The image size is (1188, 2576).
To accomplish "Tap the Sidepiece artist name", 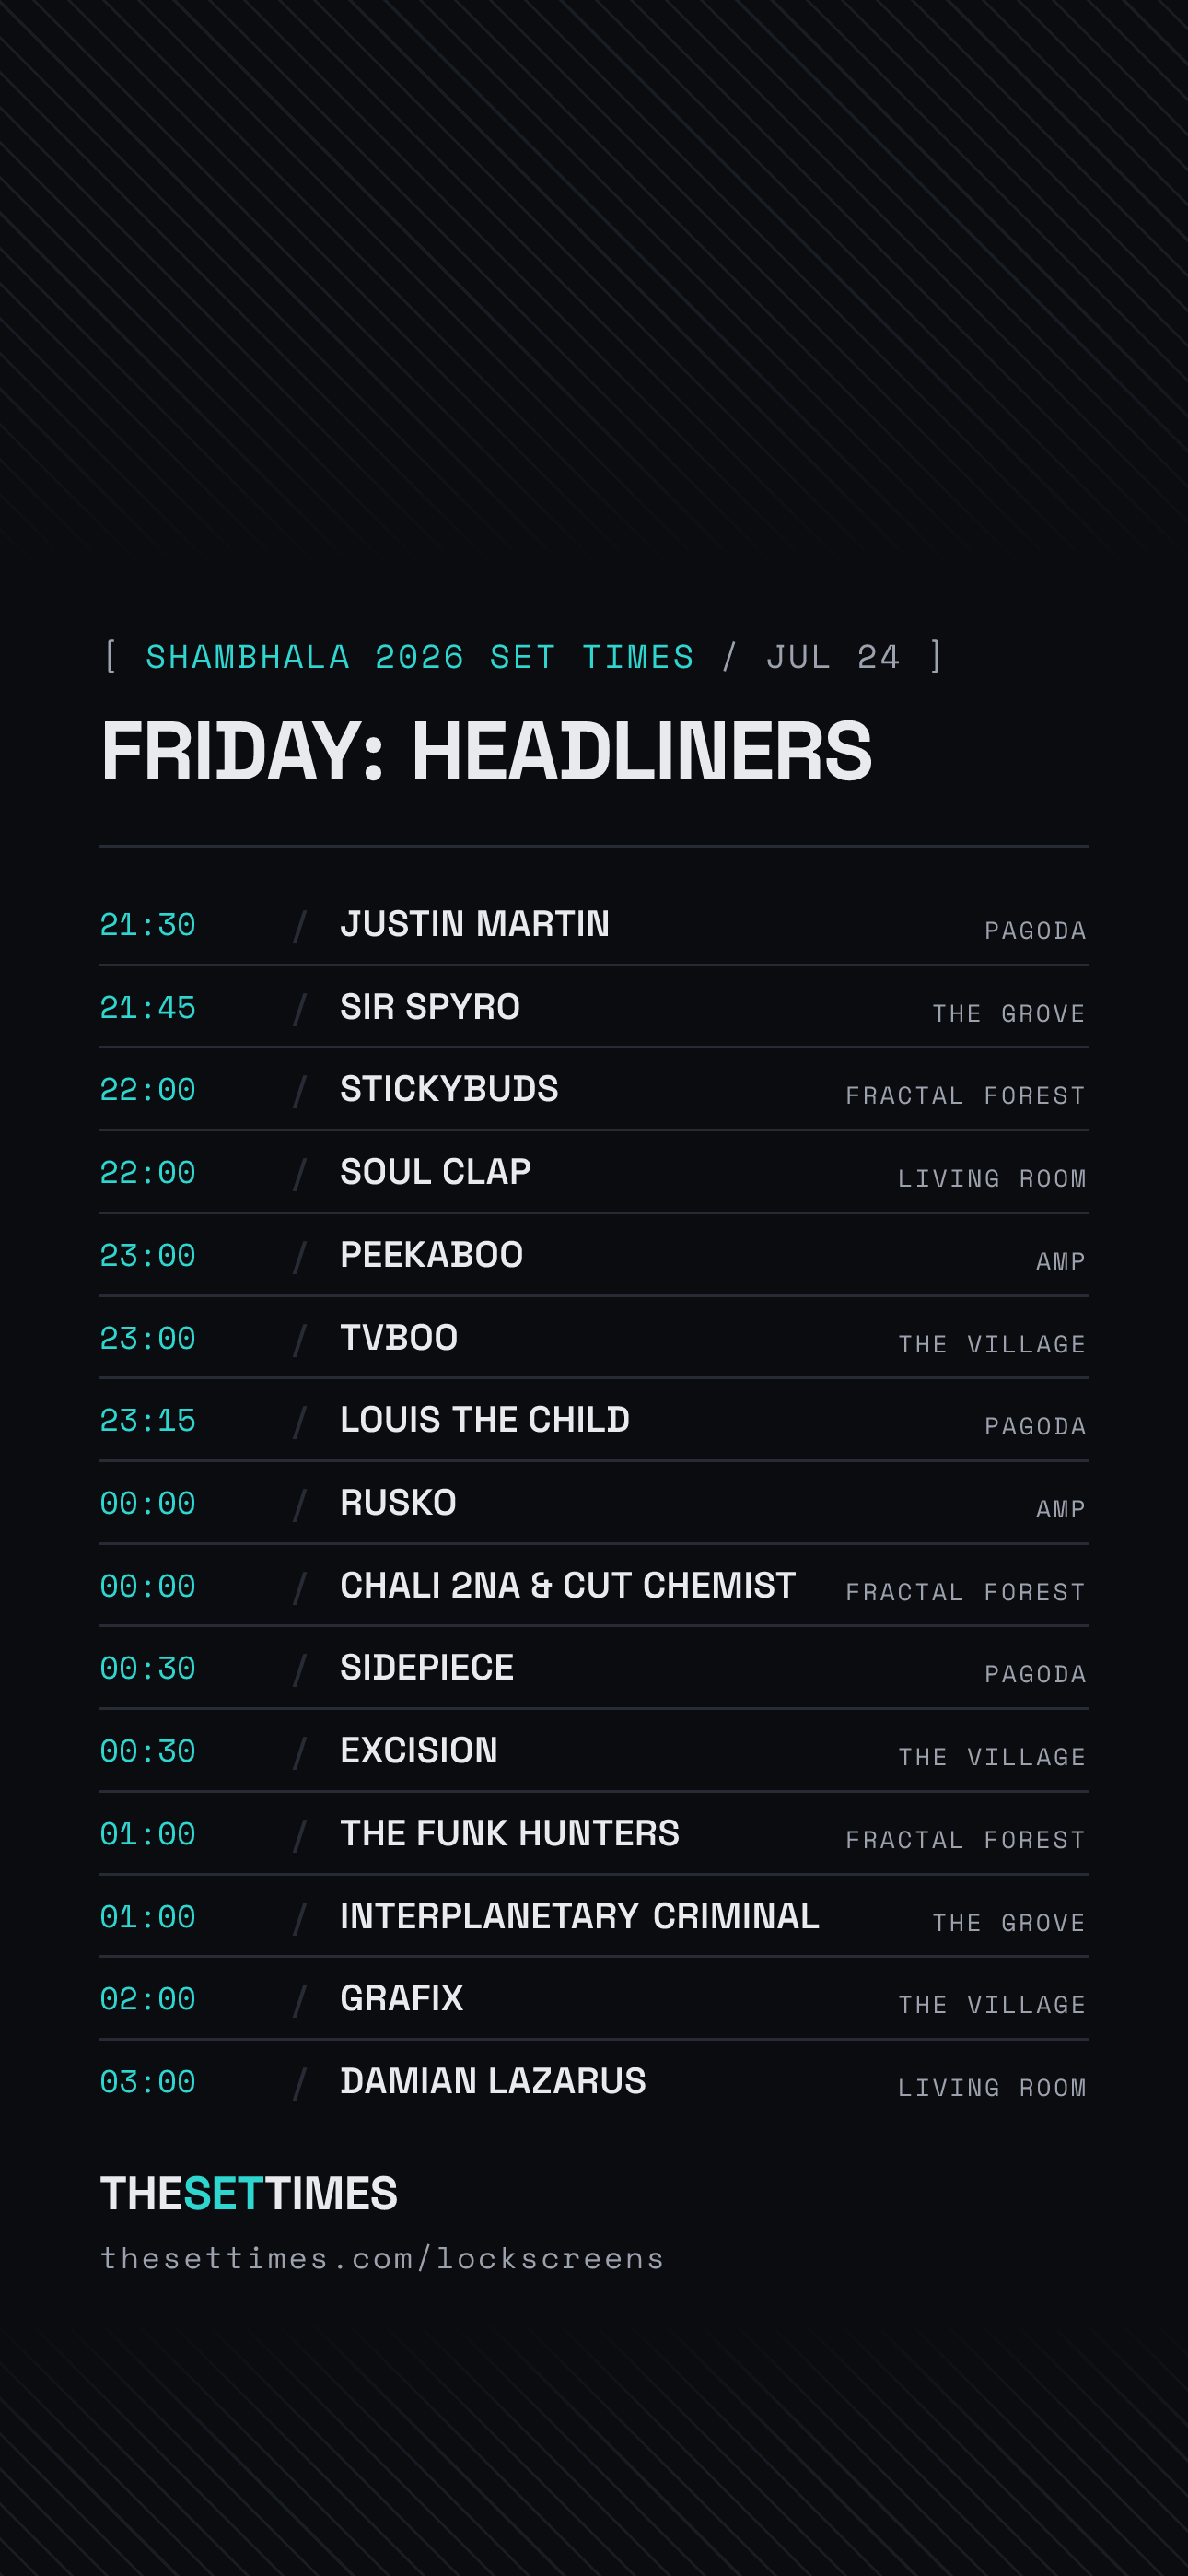I will click(x=427, y=1667).
